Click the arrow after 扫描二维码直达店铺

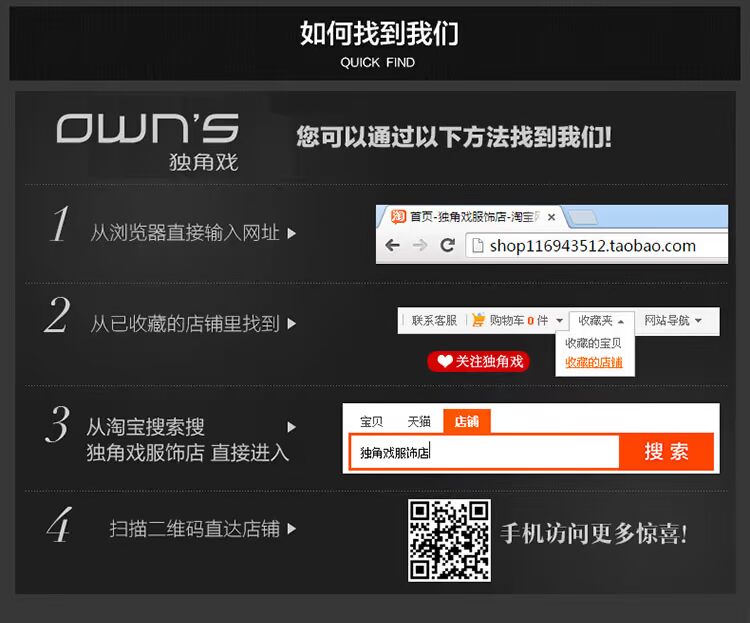click(291, 529)
